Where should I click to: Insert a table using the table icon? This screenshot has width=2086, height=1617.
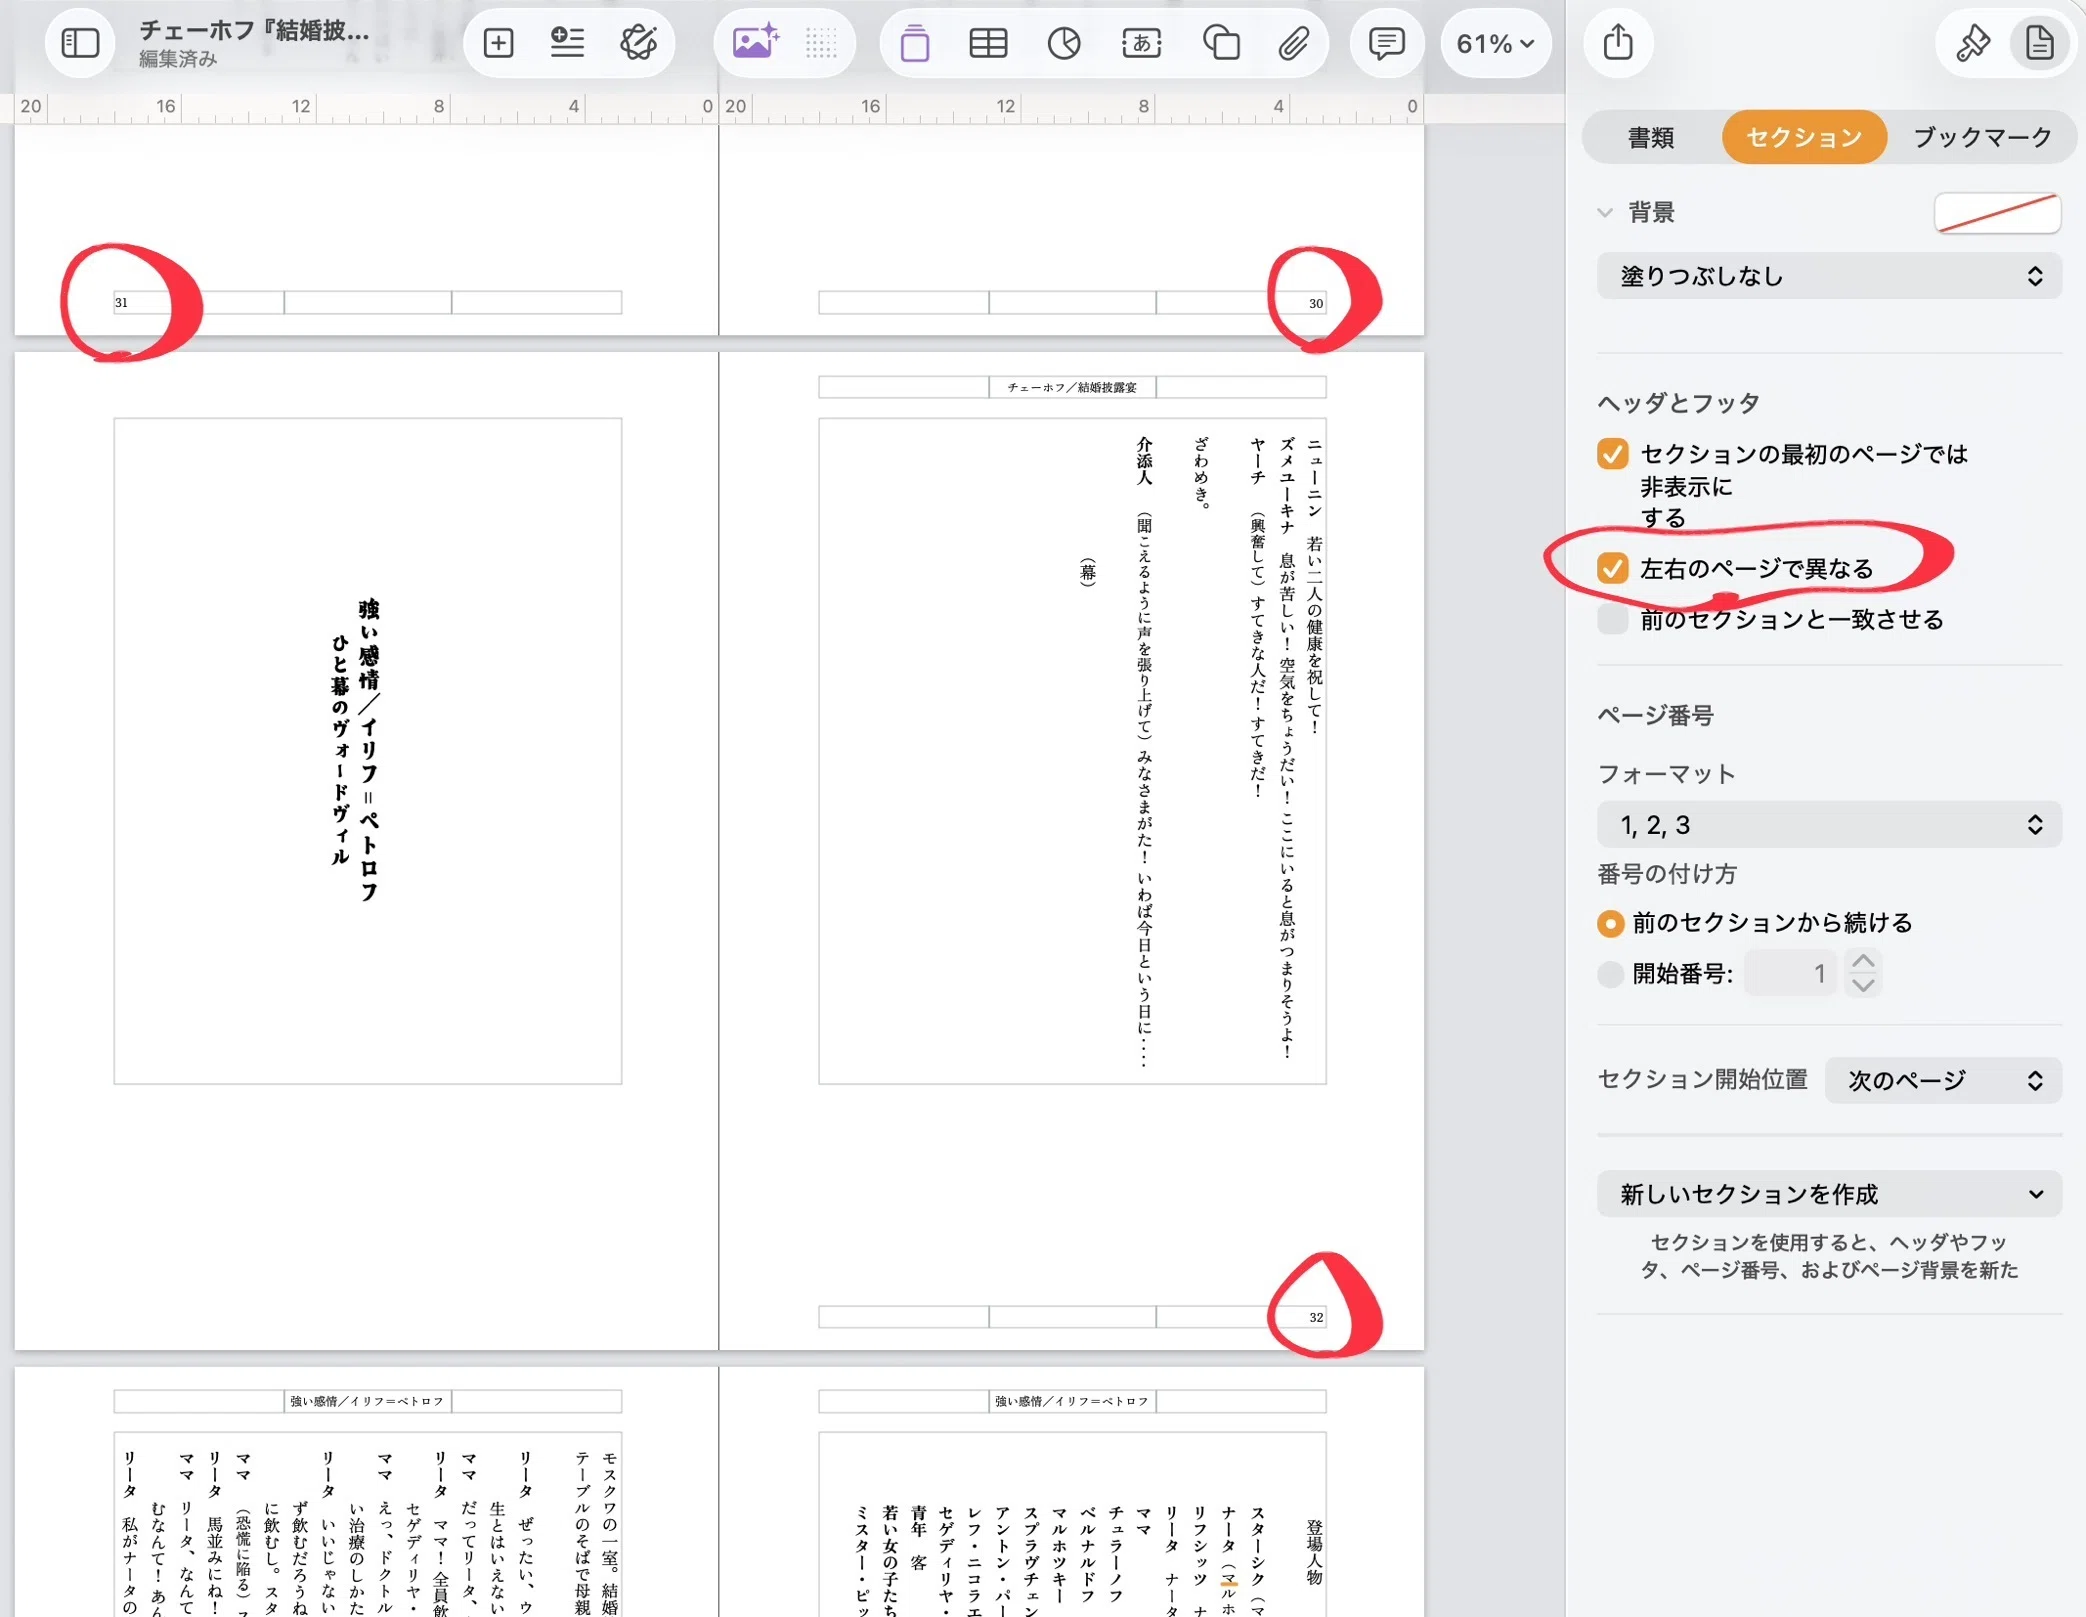tap(988, 43)
